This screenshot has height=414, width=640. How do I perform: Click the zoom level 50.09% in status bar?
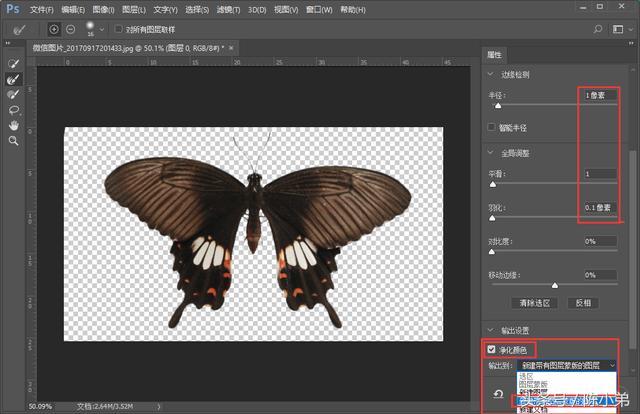pyautogui.click(x=40, y=406)
